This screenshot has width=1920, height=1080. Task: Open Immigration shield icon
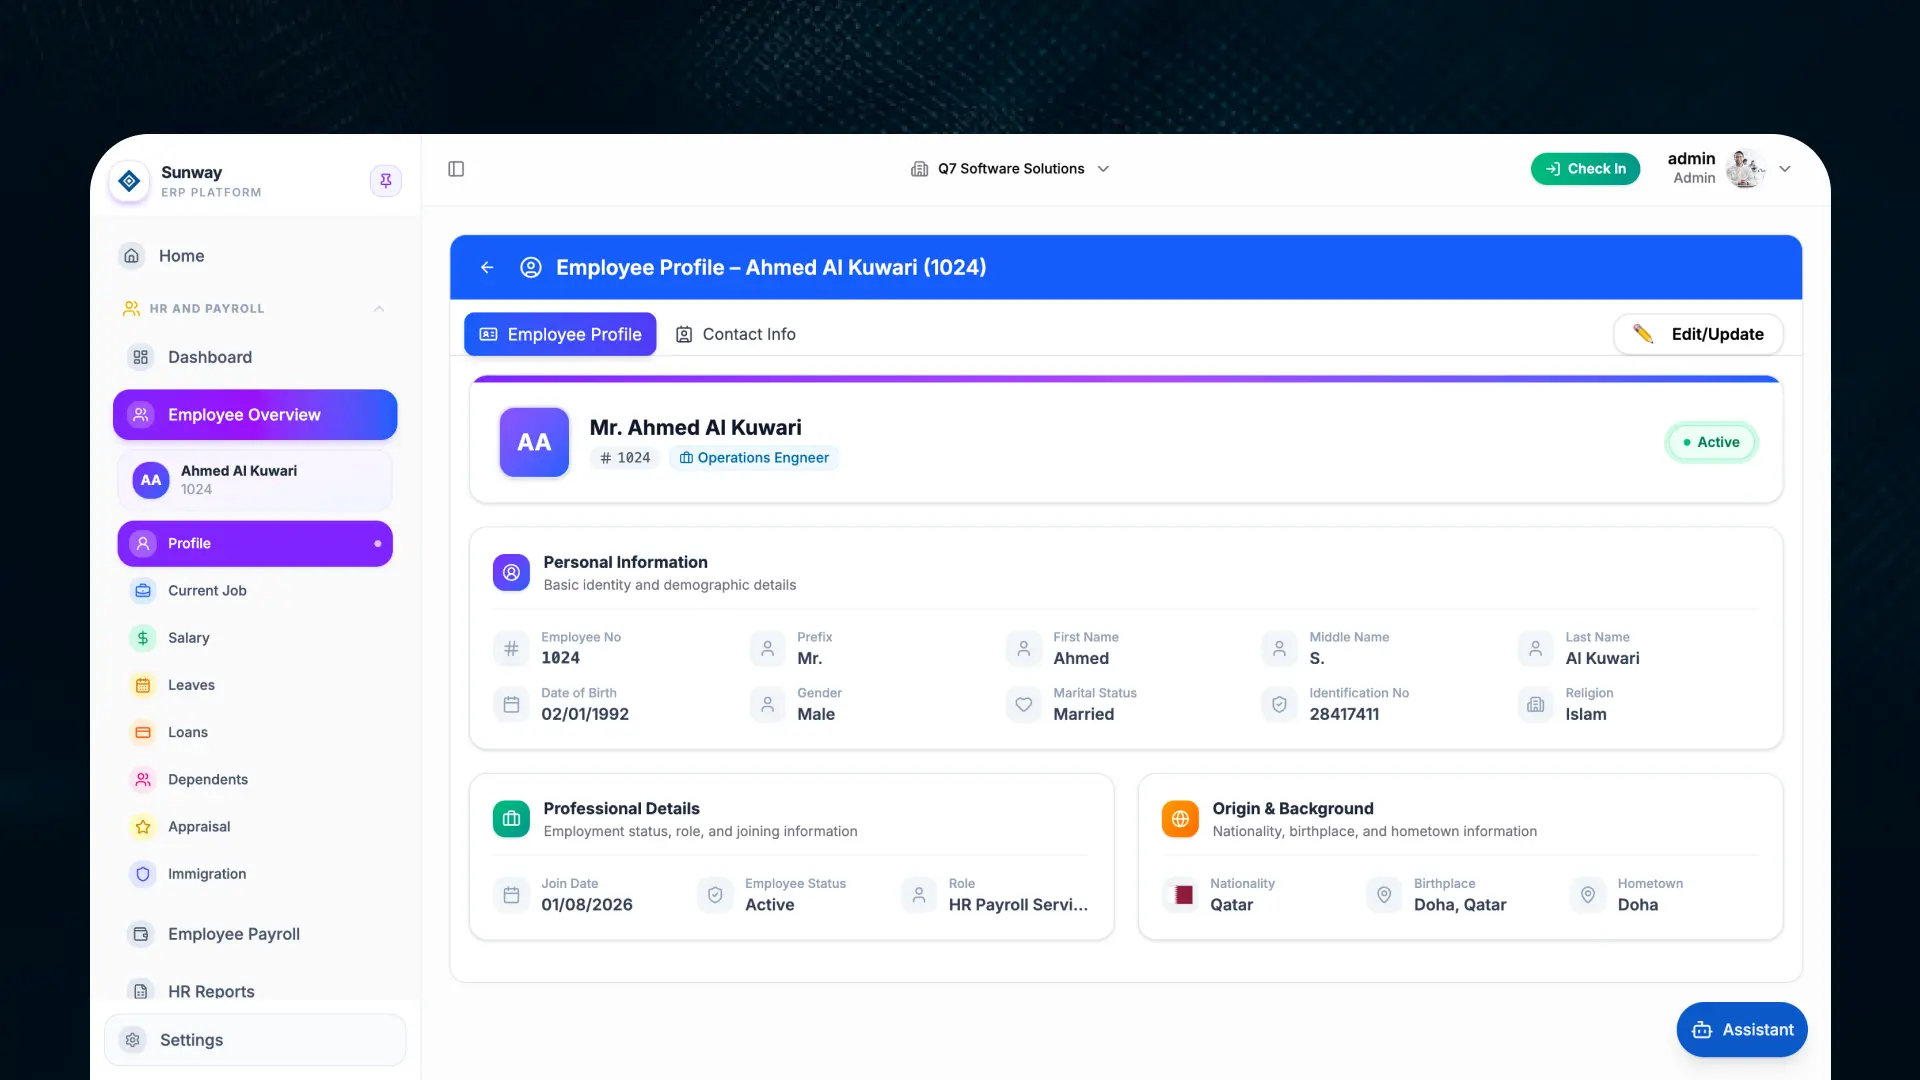pyautogui.click(x=143, y=874)
